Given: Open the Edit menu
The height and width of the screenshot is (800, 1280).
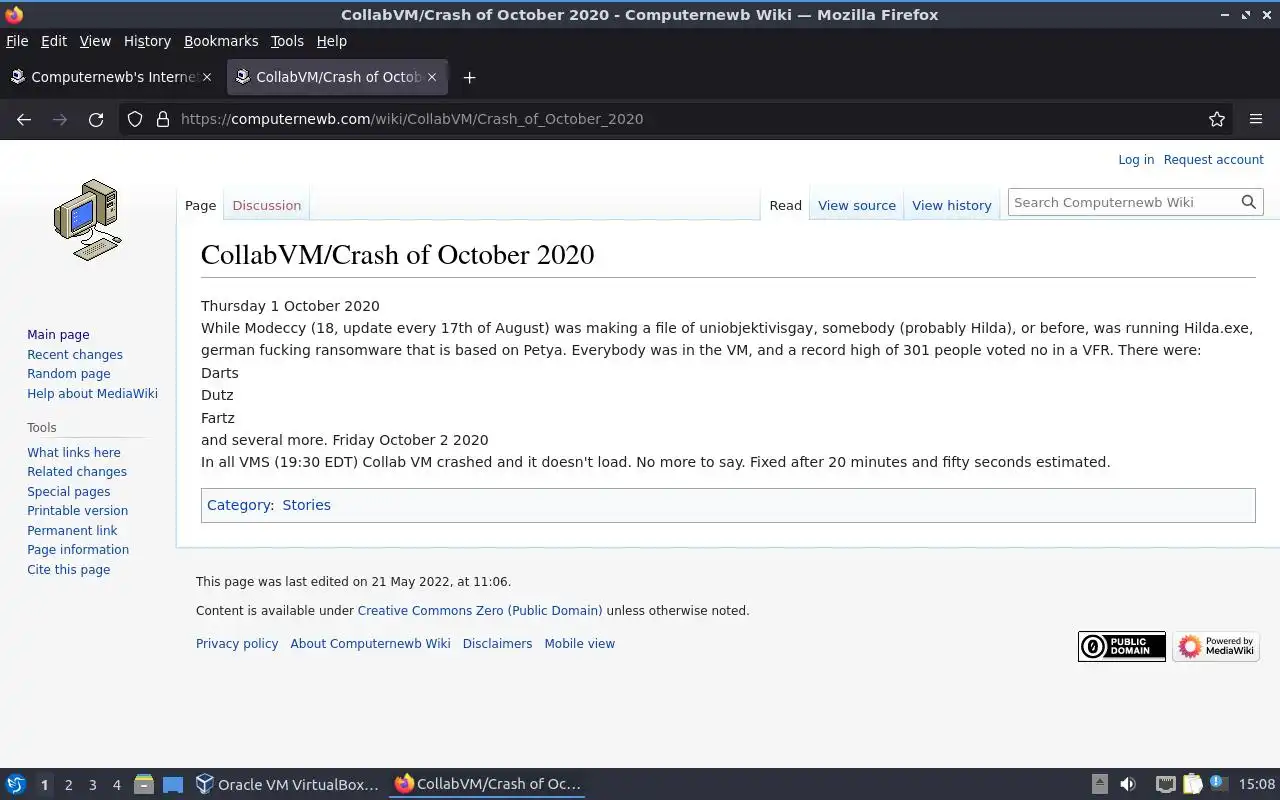Looking at the screenshot, I should 54,41.
